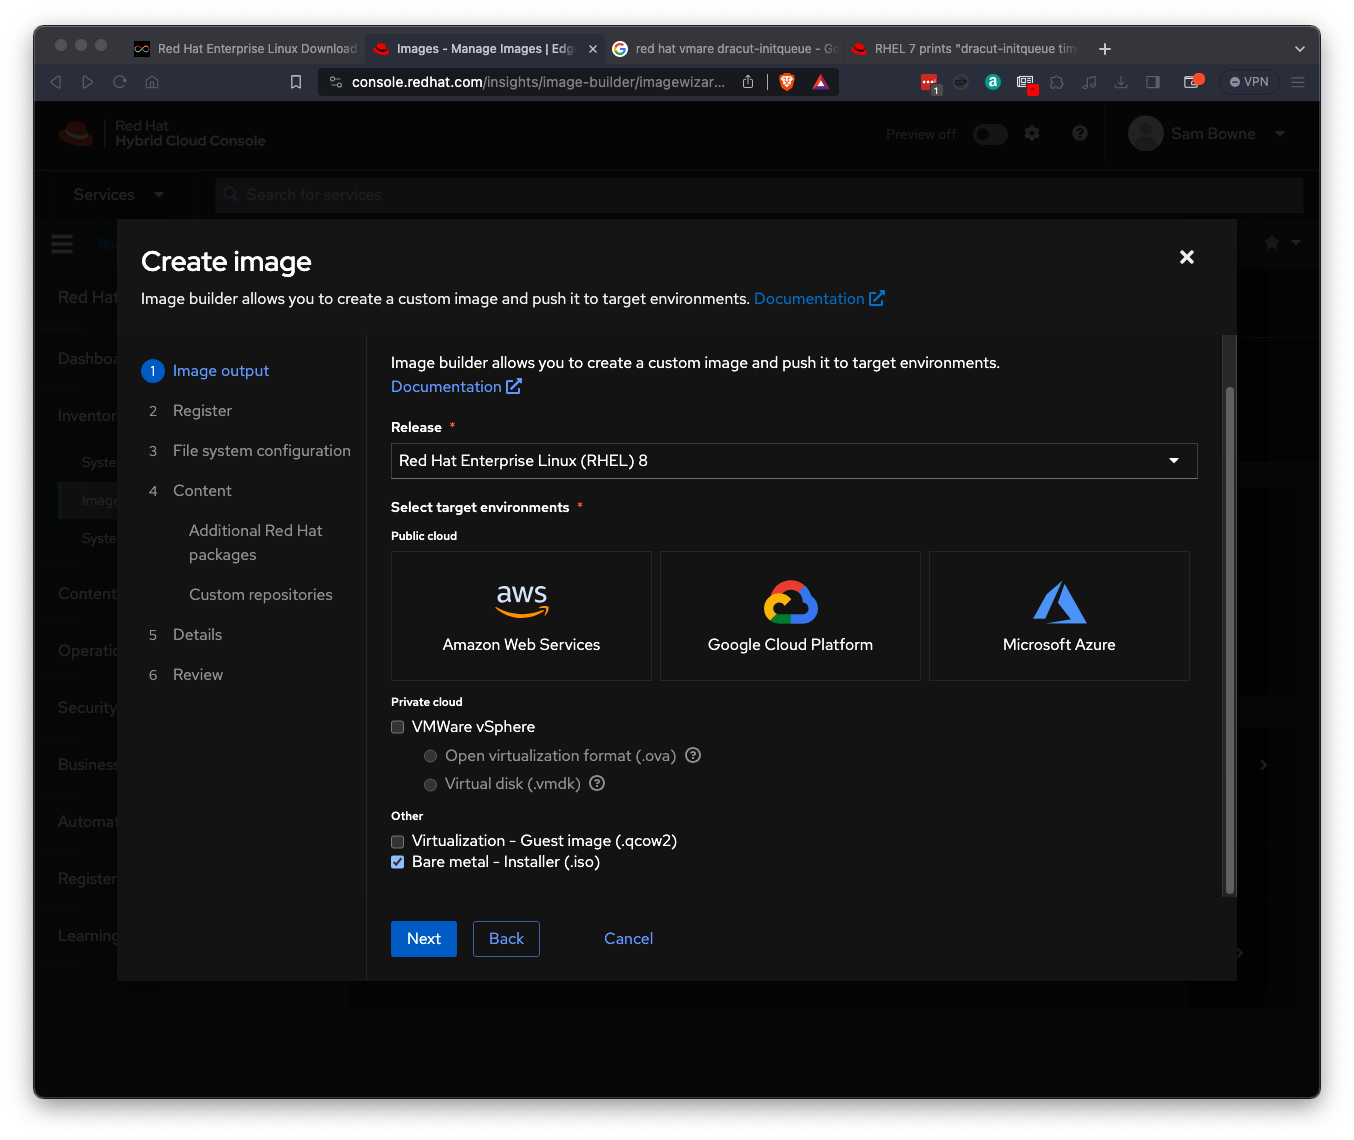
Task: Switch to RHEL 7 prints dracut-initqueue tab
Action: pos(964,49)
